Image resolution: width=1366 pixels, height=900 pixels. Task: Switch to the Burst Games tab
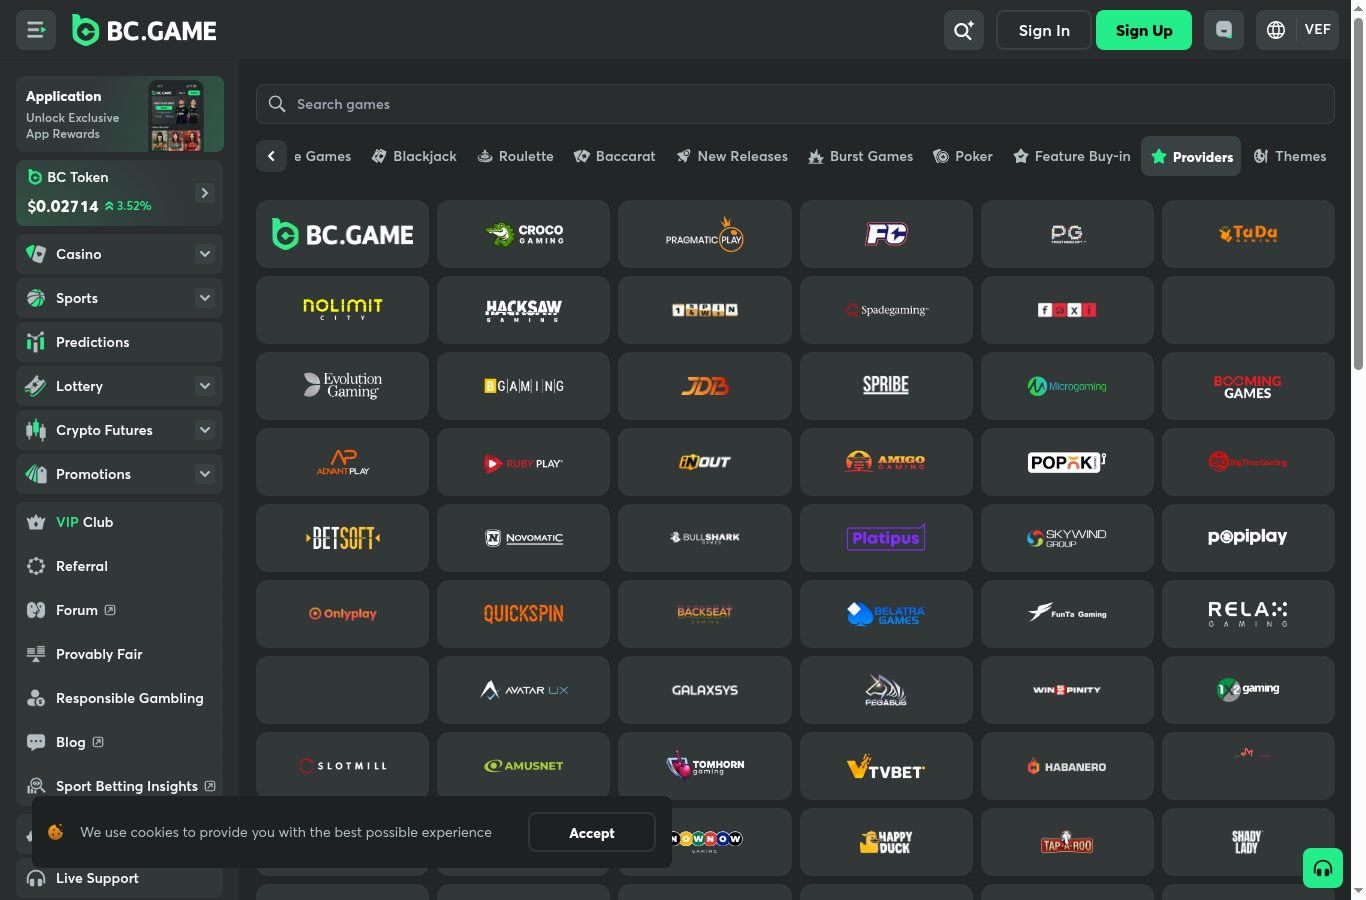click(861, 156)
